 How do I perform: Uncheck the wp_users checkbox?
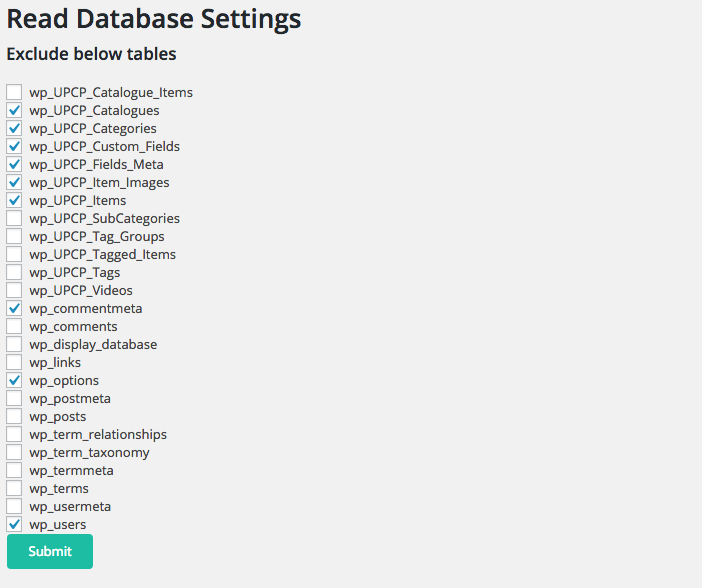pyautogui.click(x=14, y=524)
